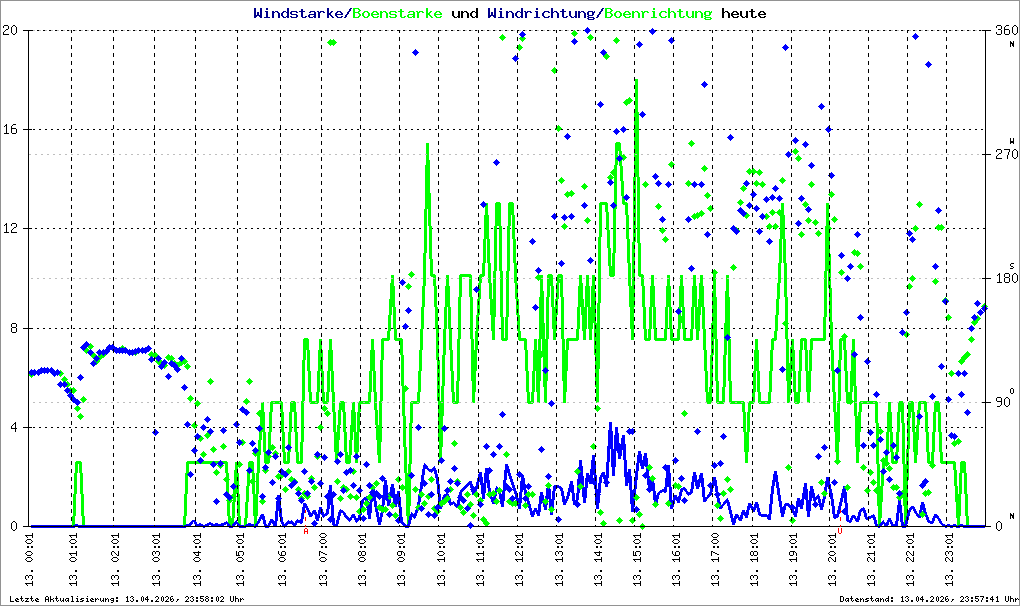The height and width of the screenshot is (606, 1020).
Task: Click time label '13. 17:00'
Action: [x=715, y=559]
